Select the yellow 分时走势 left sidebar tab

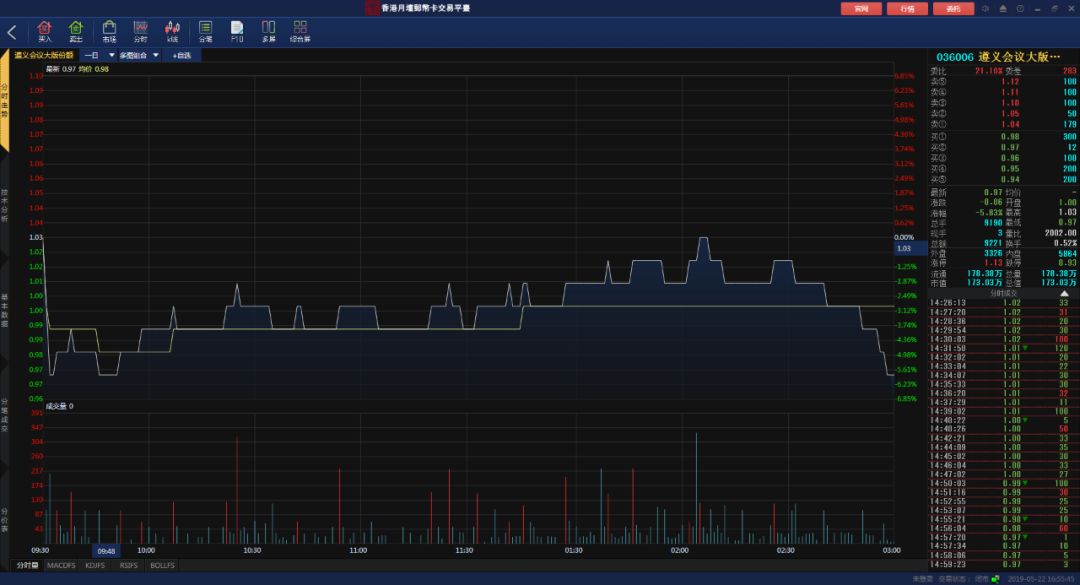click(4, 101)
